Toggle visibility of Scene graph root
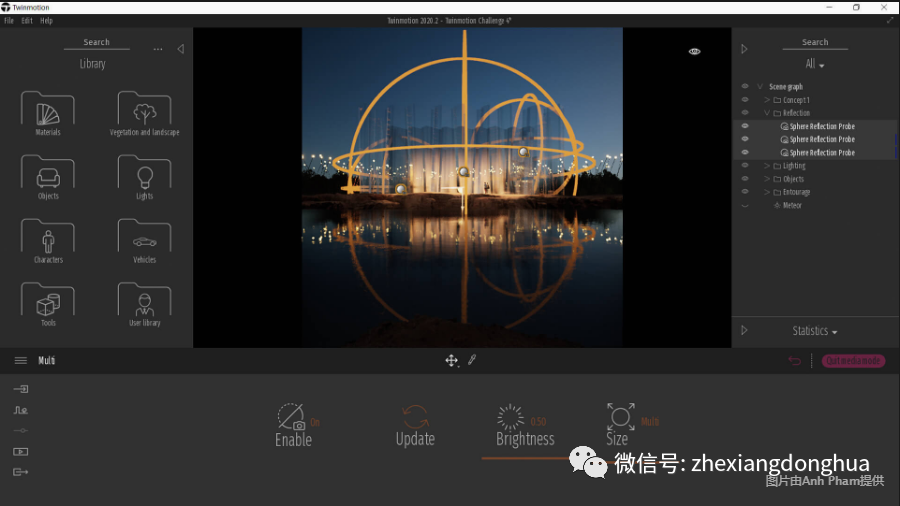The height and width of the screenshot is (506, 900). point(745,87)
